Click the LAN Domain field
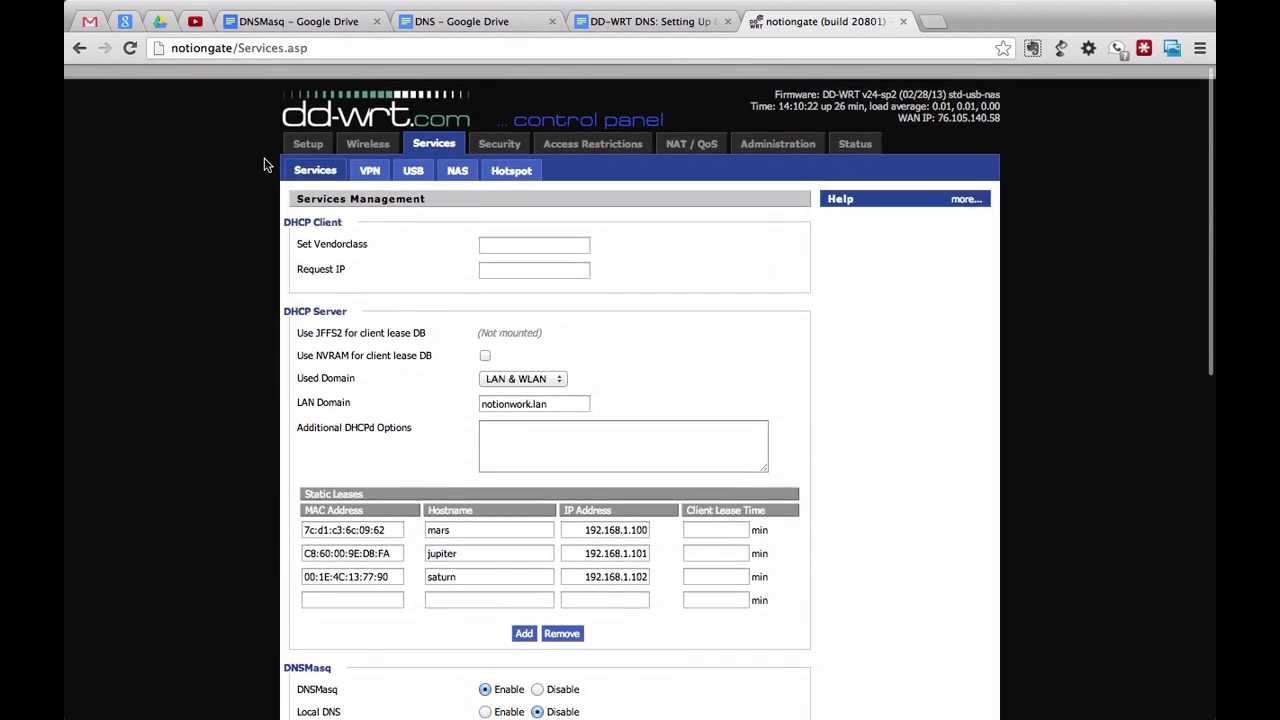The width and height of the screenshot is (1280, 720). 534,404
